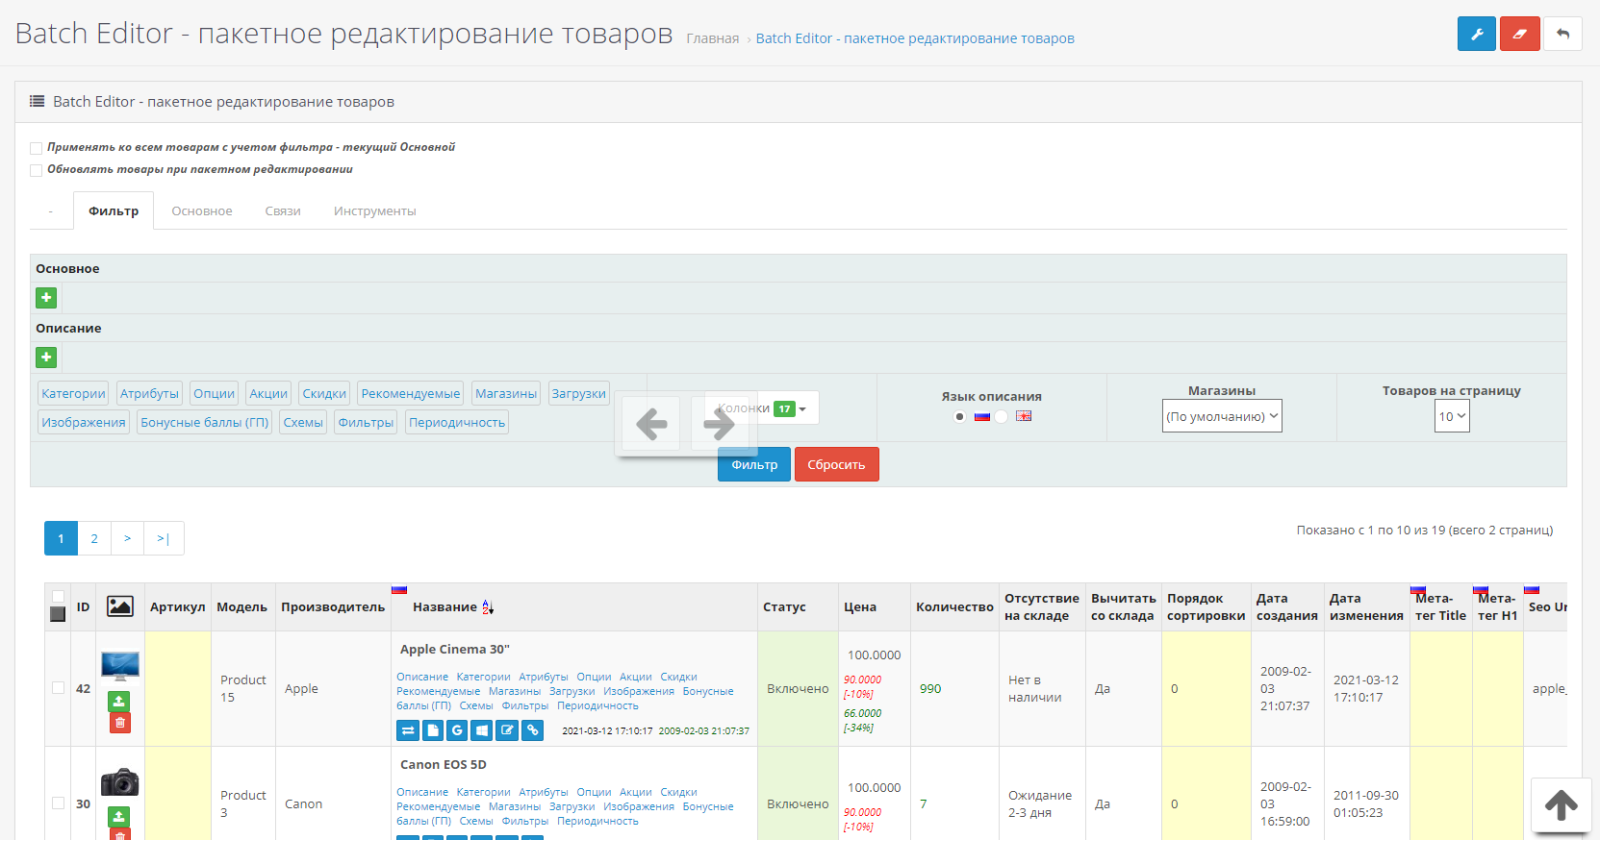This screenshot has width=1600, height=841.
Task: Jump to last page with >| button
Action: (163, 538)
